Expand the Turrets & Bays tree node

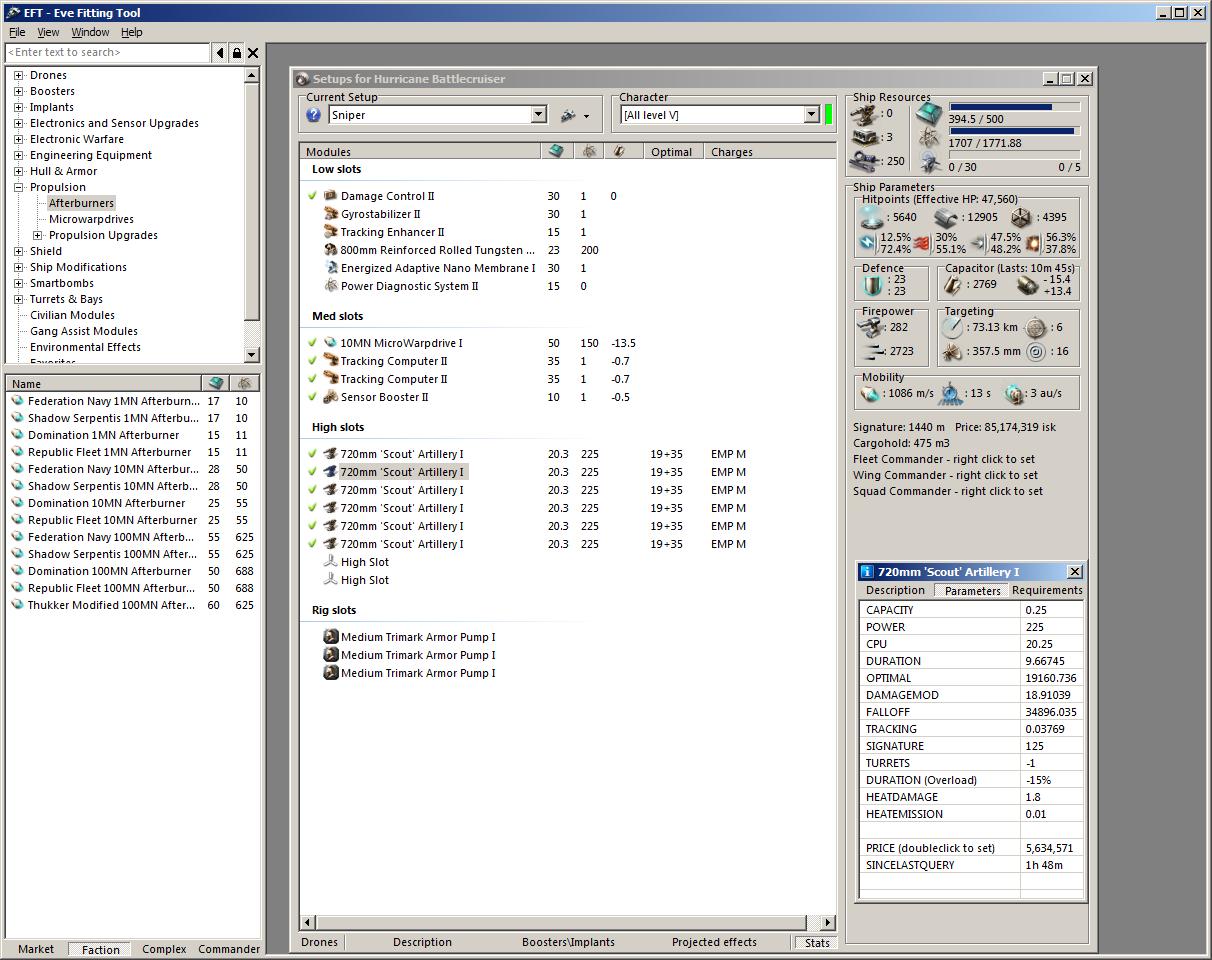pos(19,299)
